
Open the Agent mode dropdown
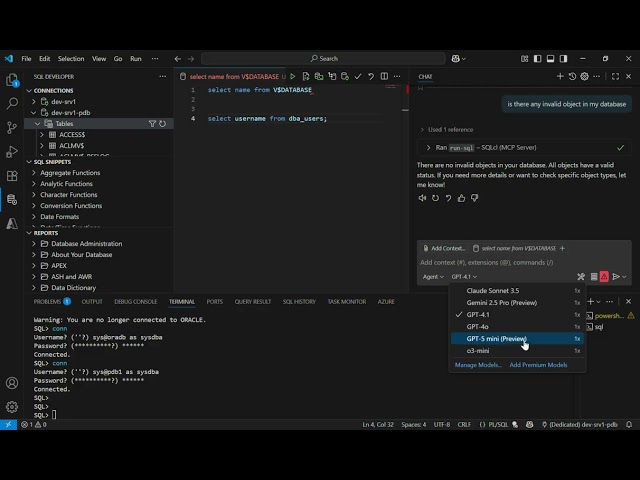tap(433, 277)
